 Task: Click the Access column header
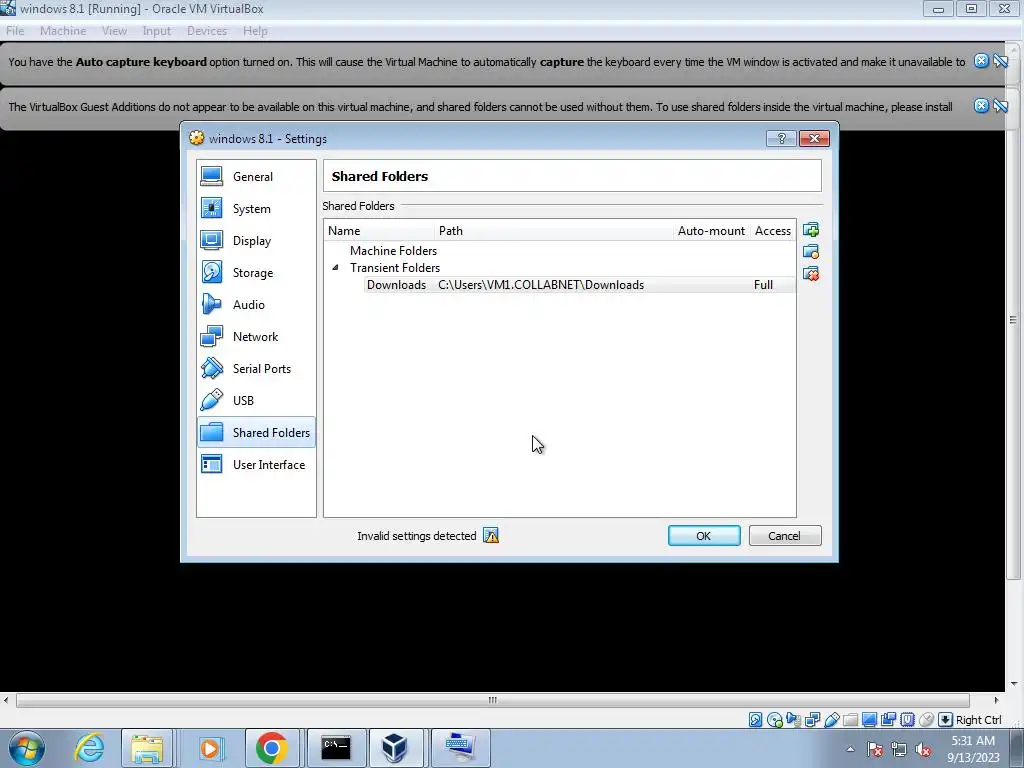773,231
